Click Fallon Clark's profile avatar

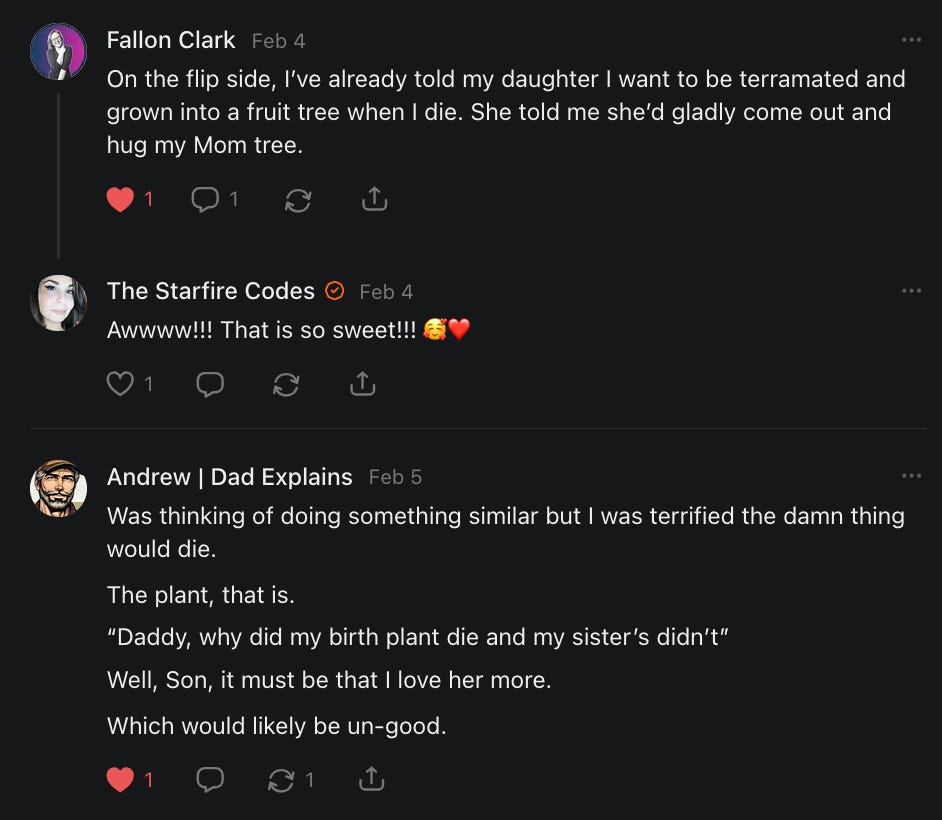58,52
